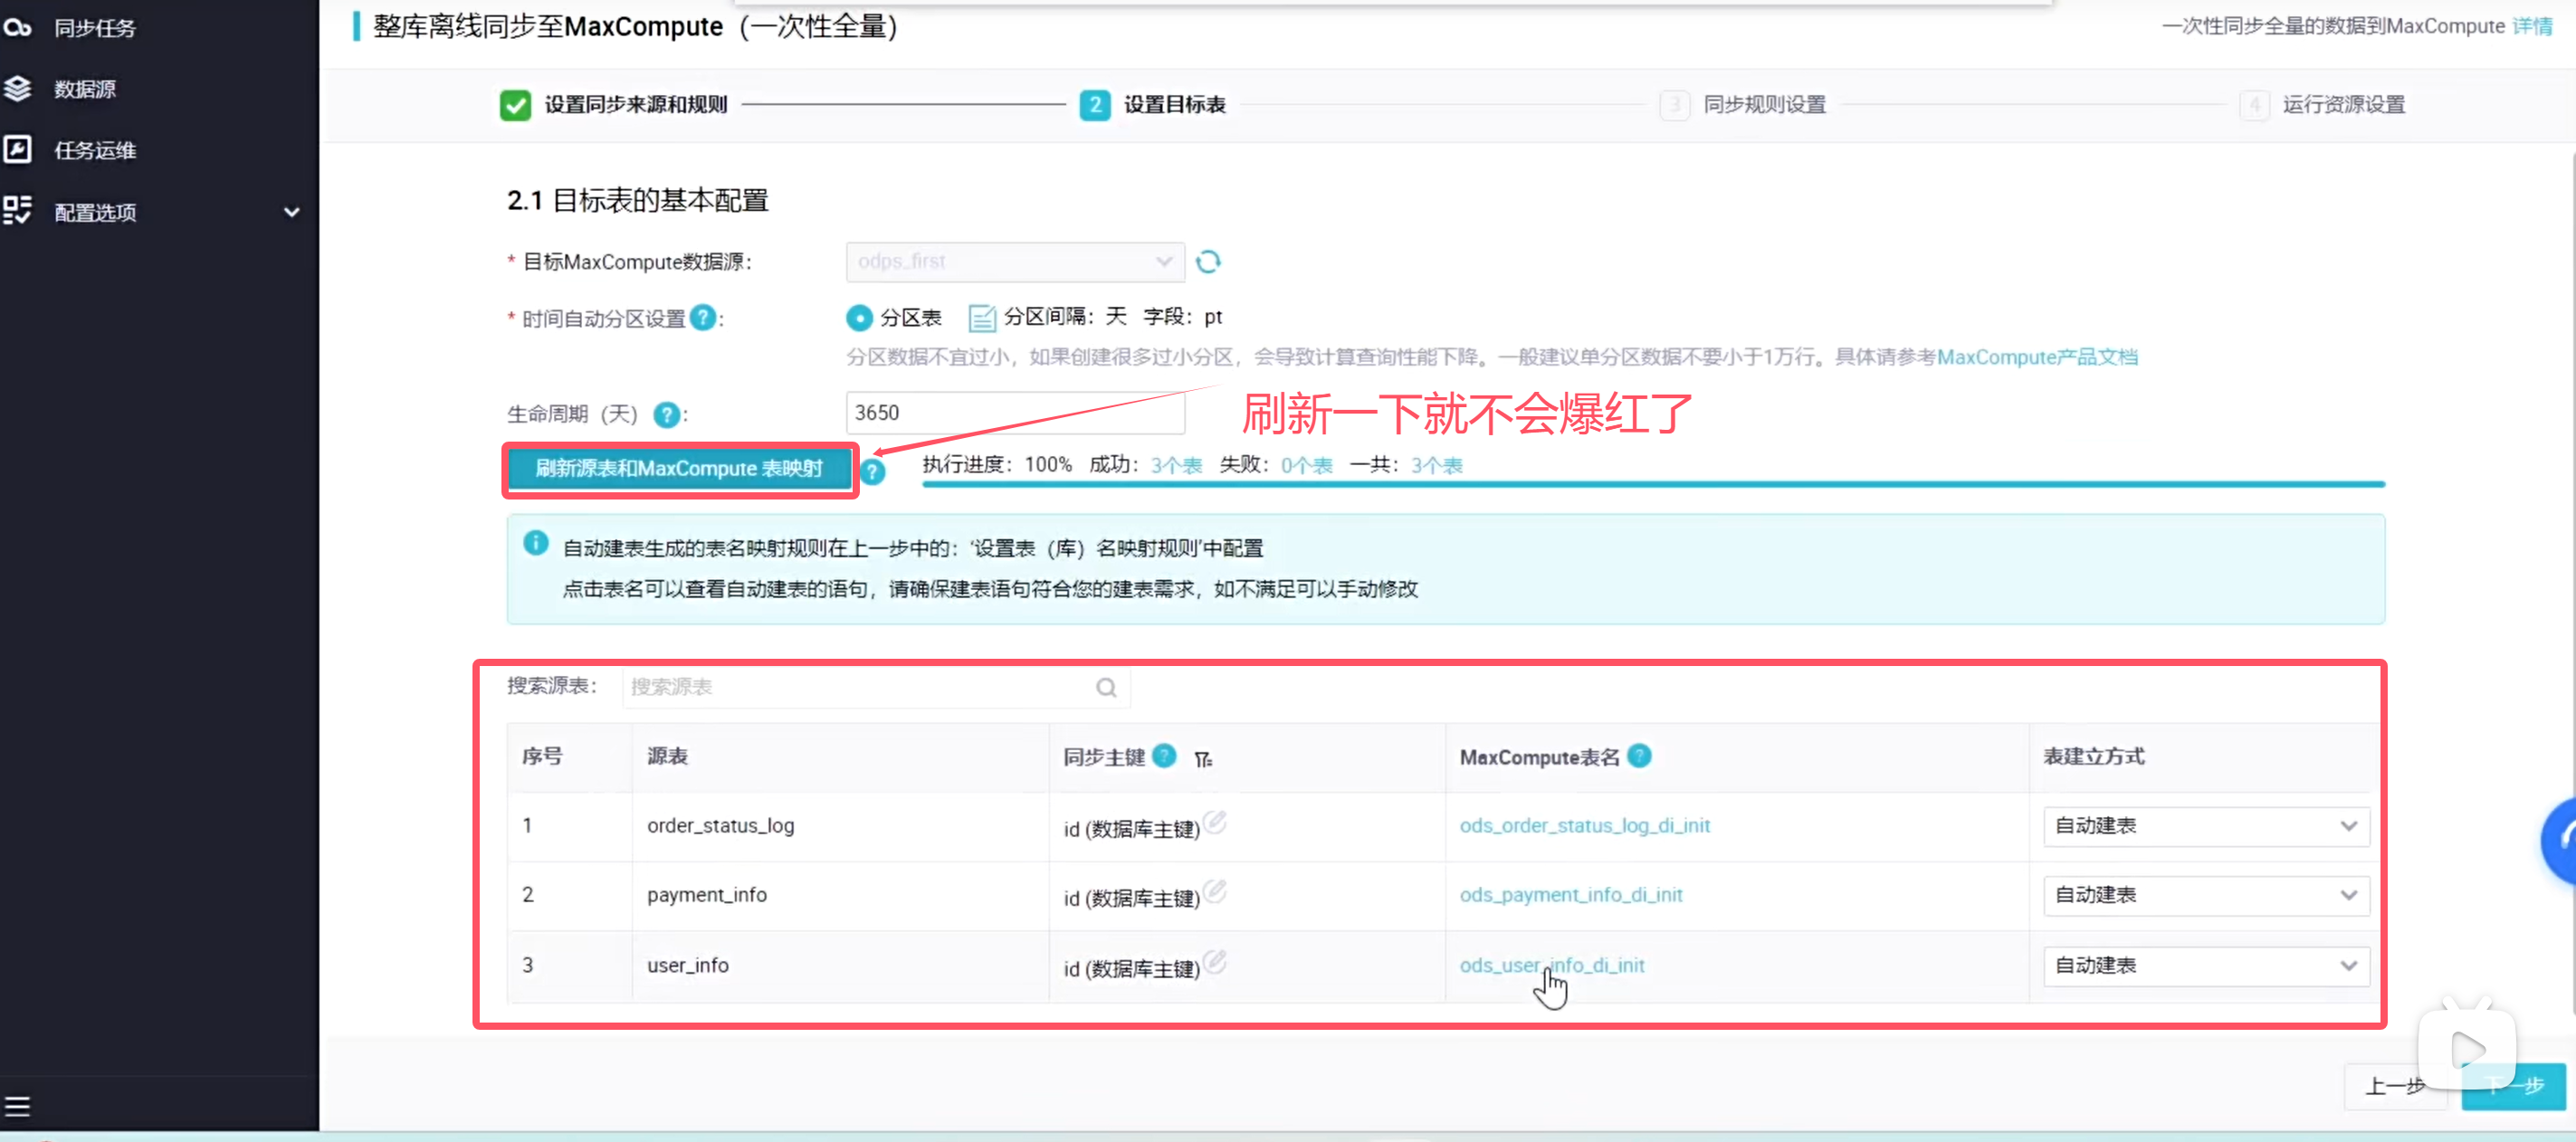Click the search magnifier in 搜索源表 box
2576x1142 pixels.
point(1105,687)
